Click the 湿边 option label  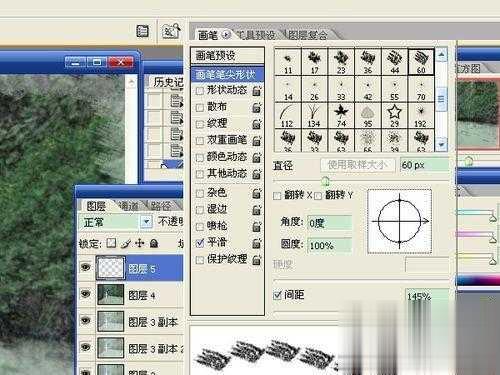(217, 209)
